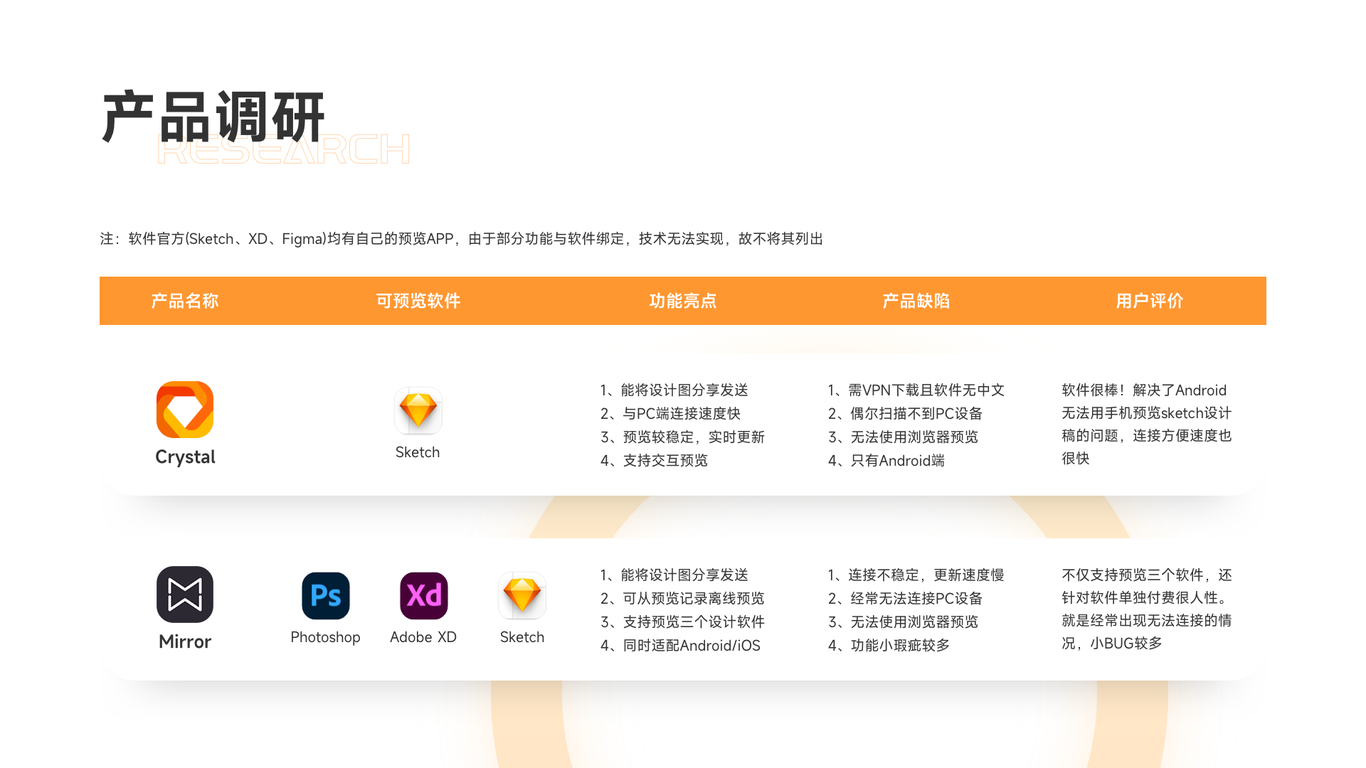
Task: Click the Photoshop label
Action: click(x=326, y=637)
